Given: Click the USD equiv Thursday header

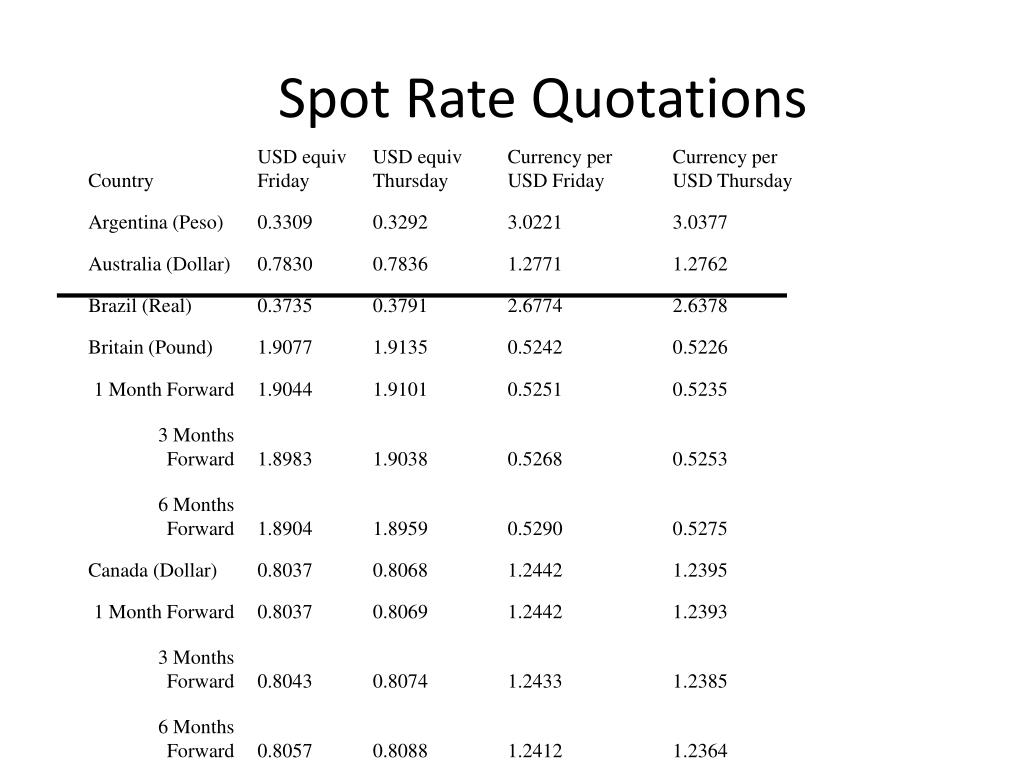Looking at the screenshot, I should click(417, 168).
